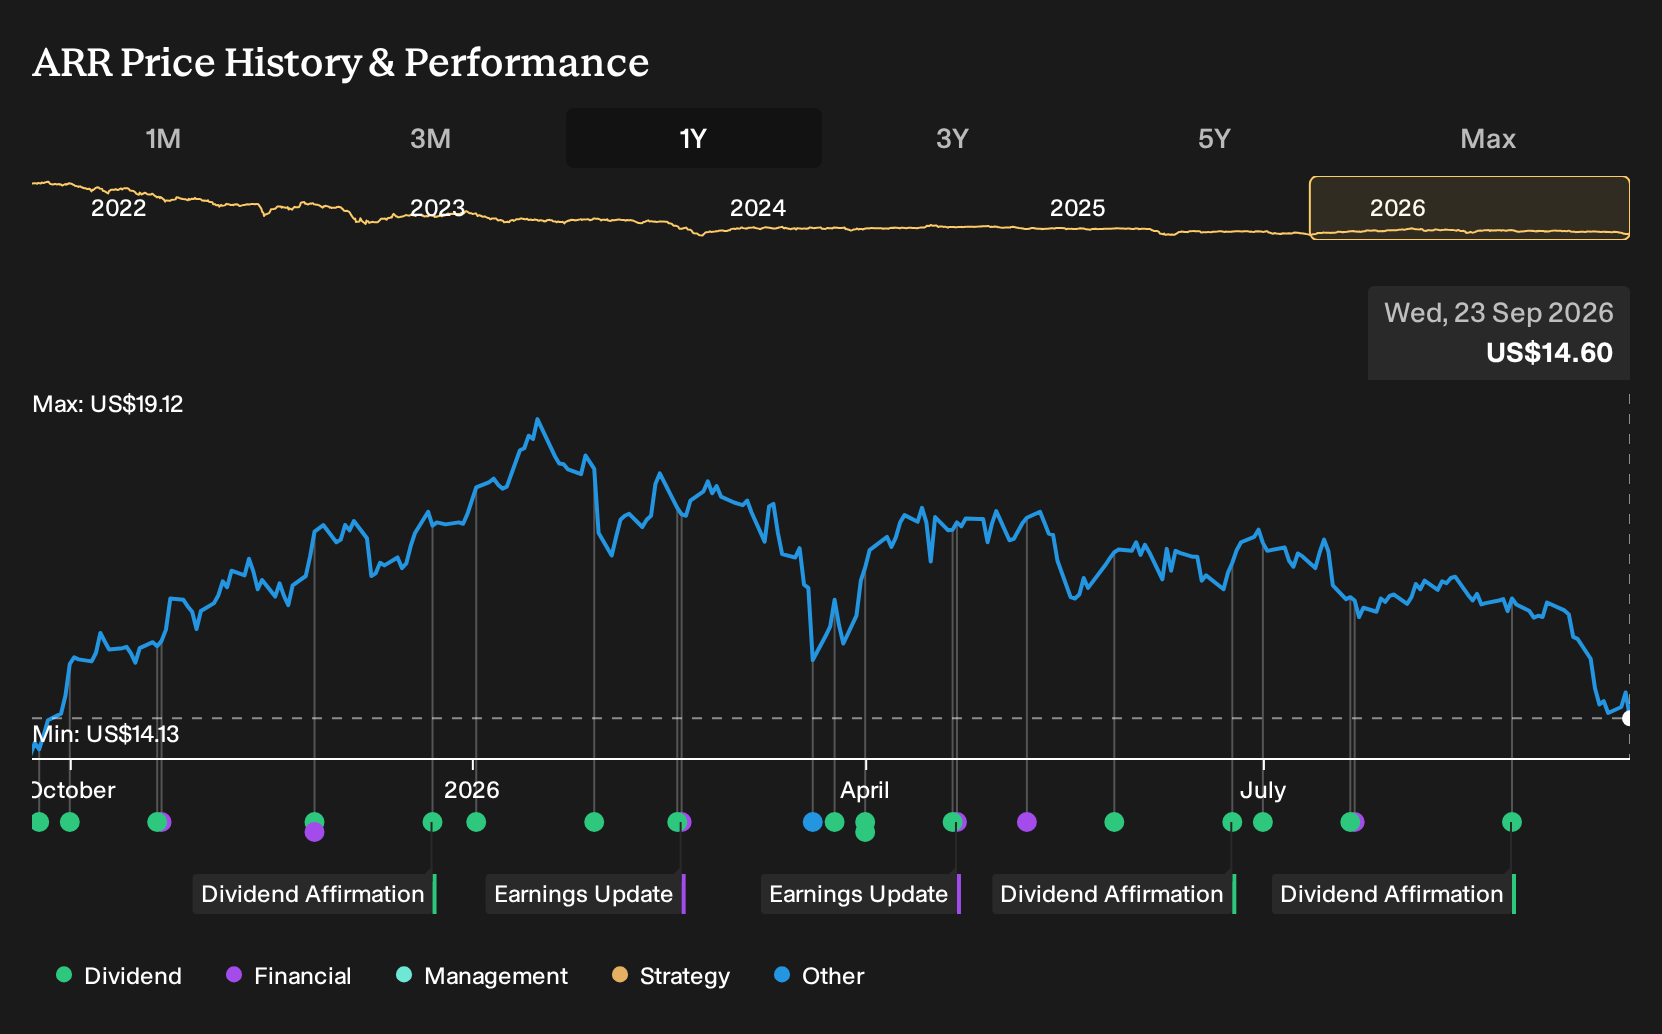Click the Min: US$14.13 label
This screenshot has width=1662, height=1034.
tap(106, 734)
